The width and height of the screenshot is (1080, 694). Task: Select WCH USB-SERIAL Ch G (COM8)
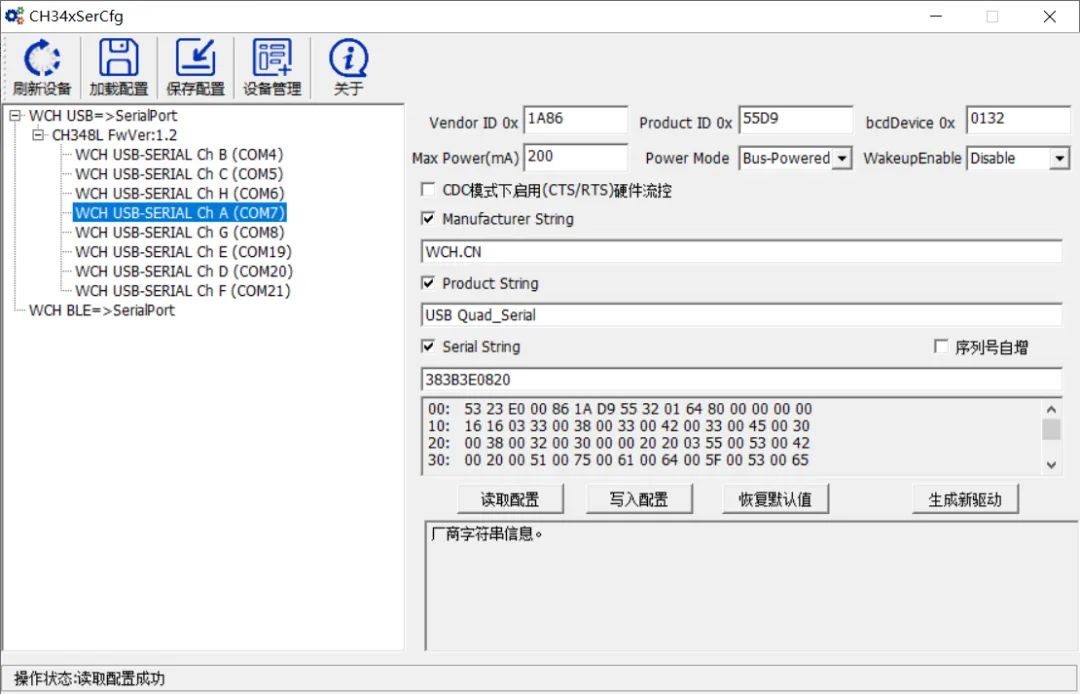(x=179, y=232)
